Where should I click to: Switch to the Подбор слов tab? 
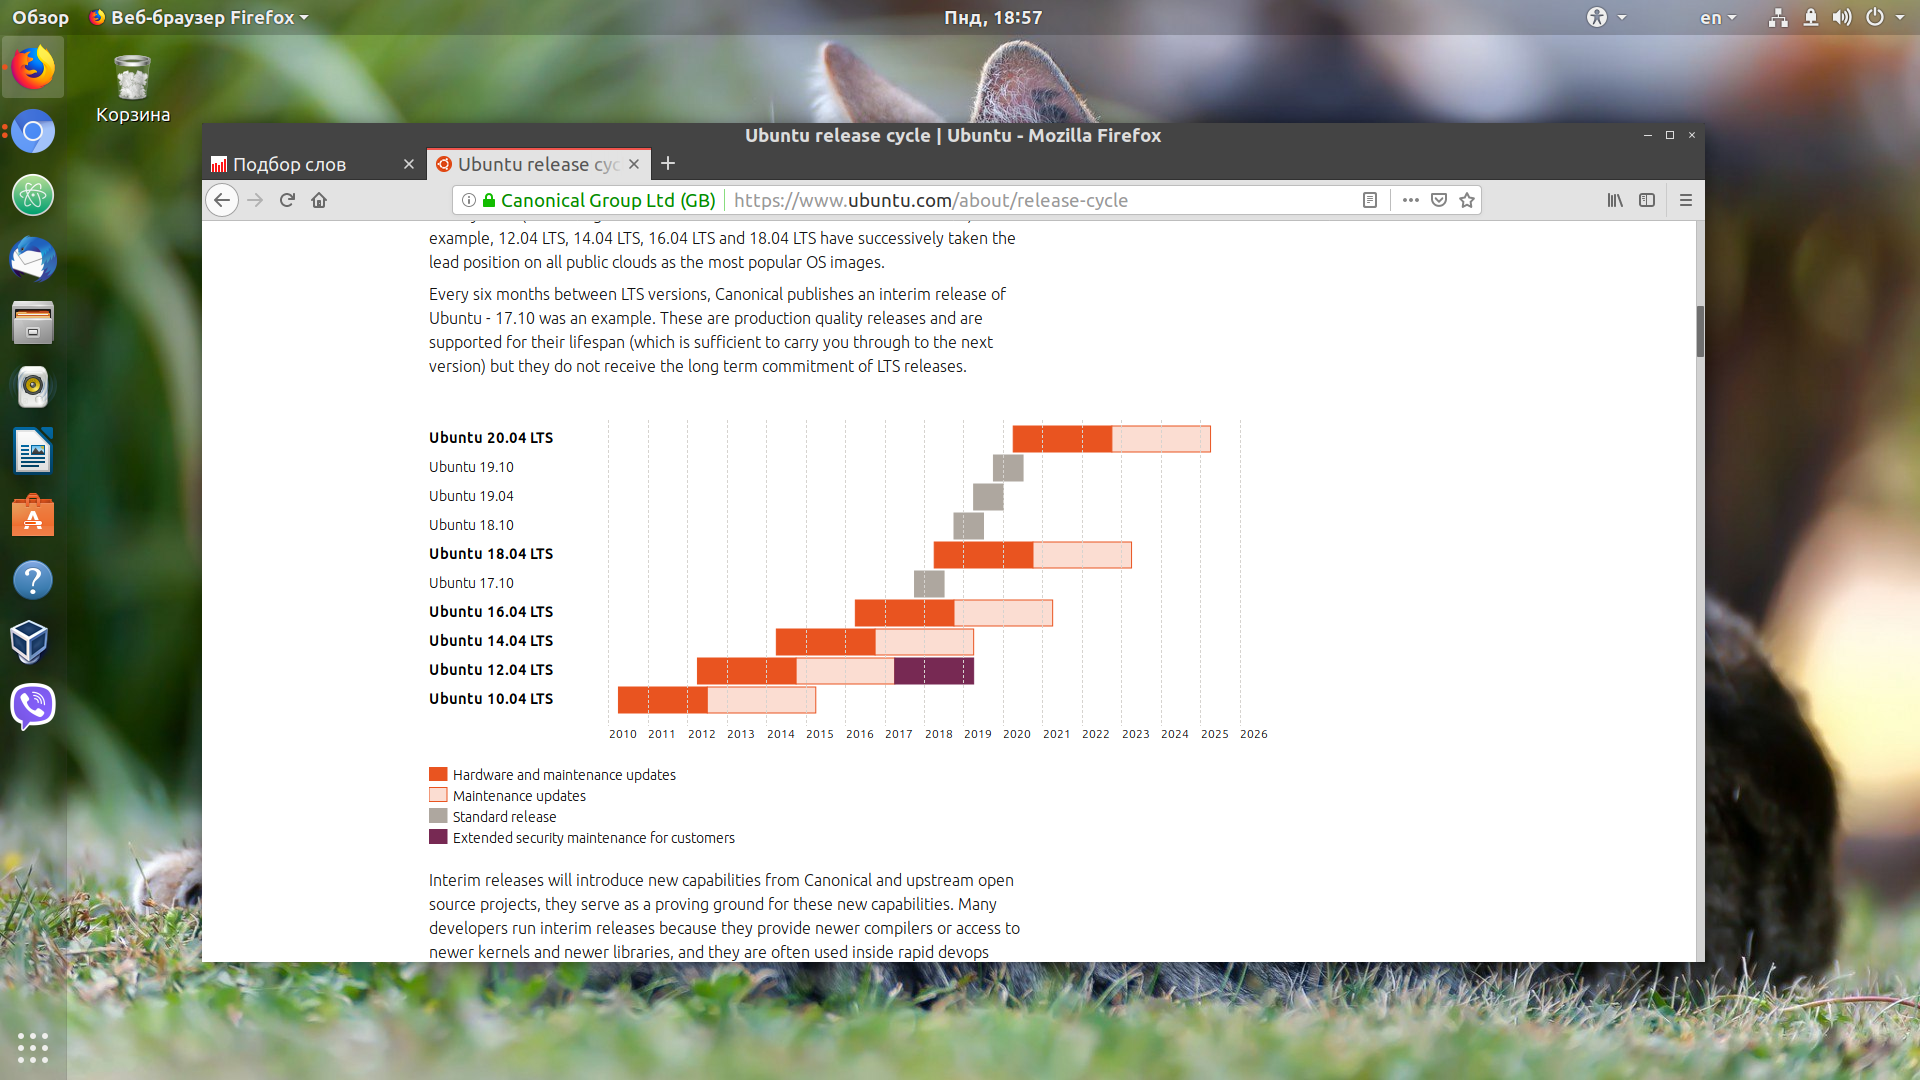(314, 164)
